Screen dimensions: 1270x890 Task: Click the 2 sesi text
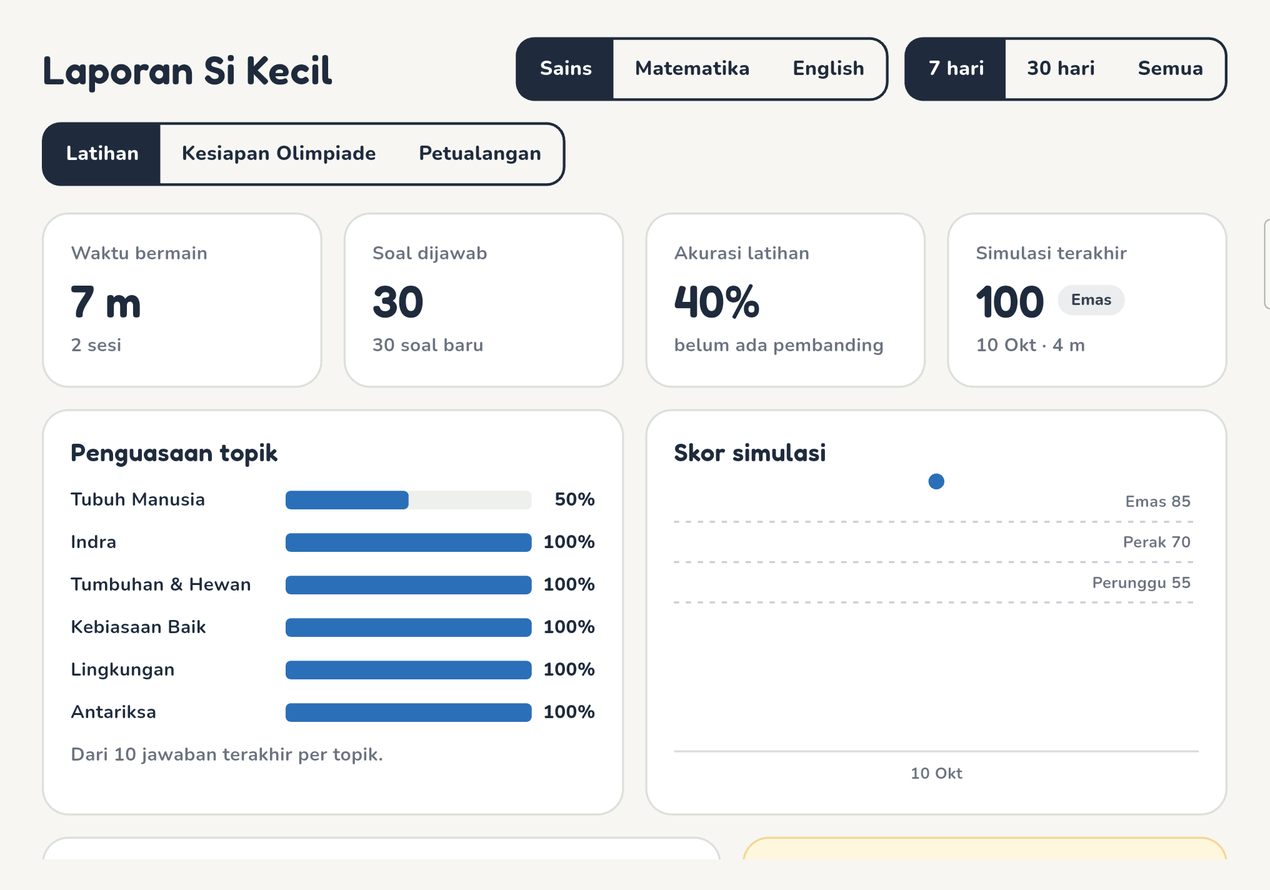pyautogui.click(x=96, y=345)
